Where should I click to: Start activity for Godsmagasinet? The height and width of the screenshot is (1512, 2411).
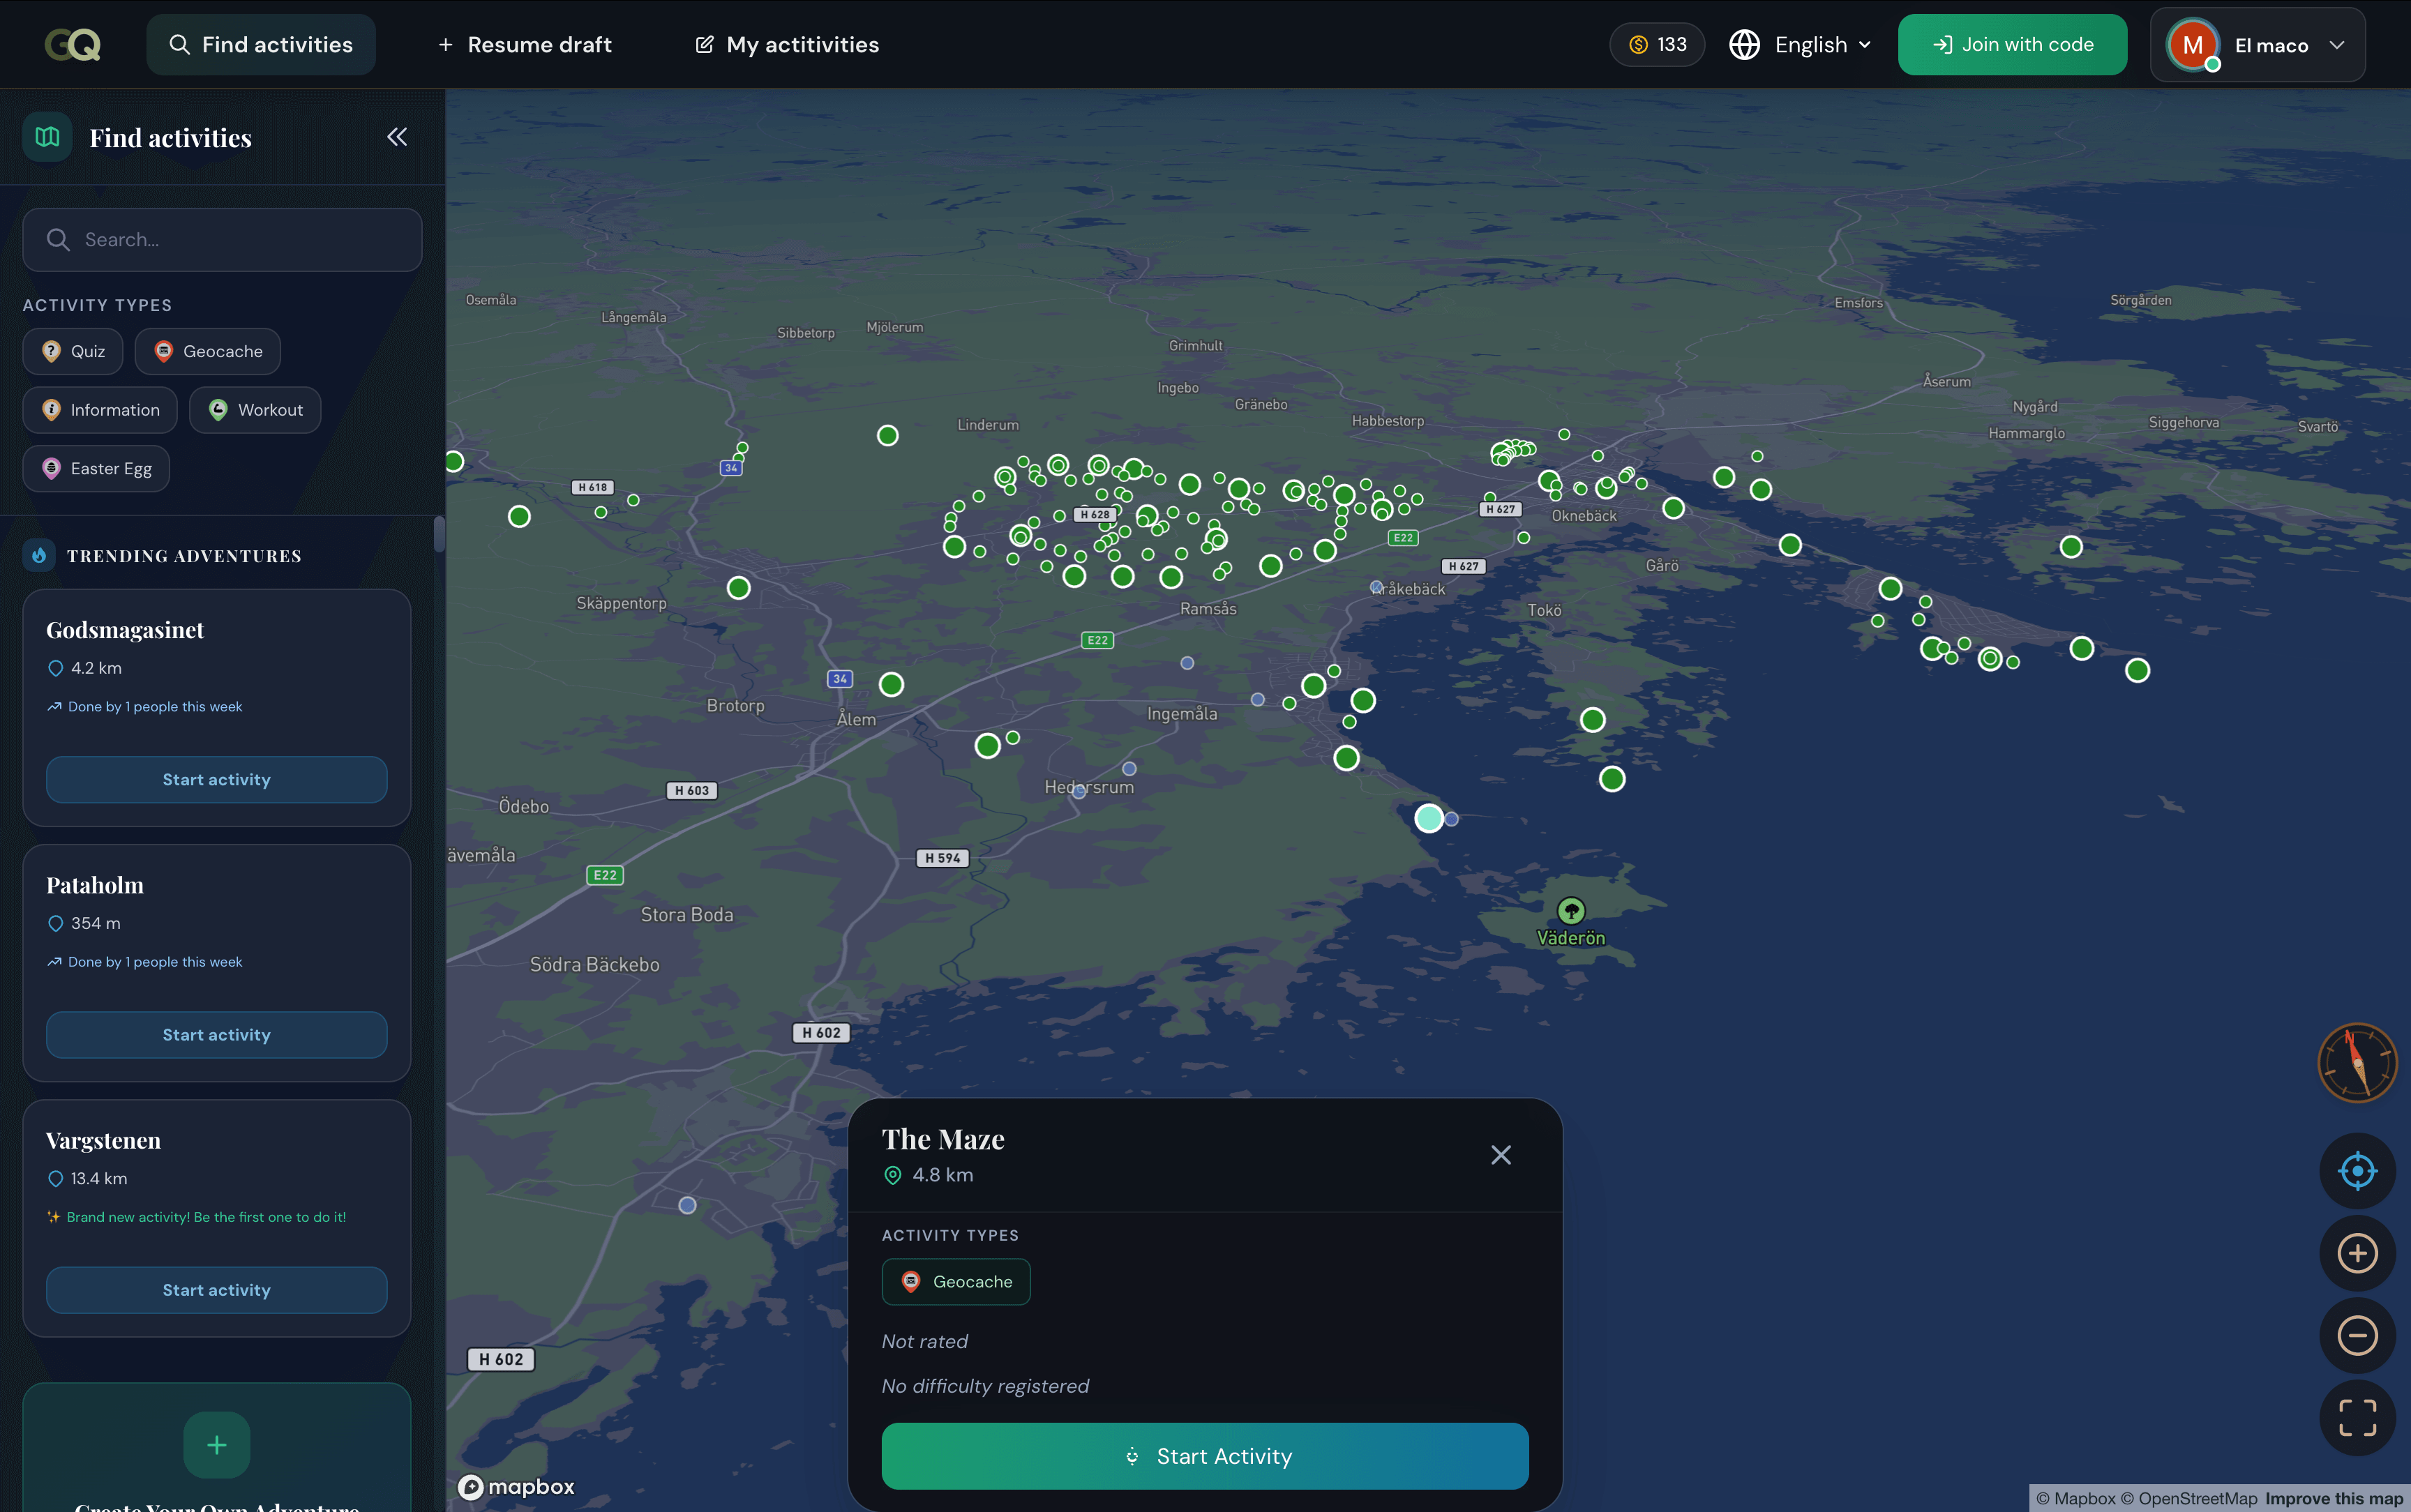[x=216, y=779]
